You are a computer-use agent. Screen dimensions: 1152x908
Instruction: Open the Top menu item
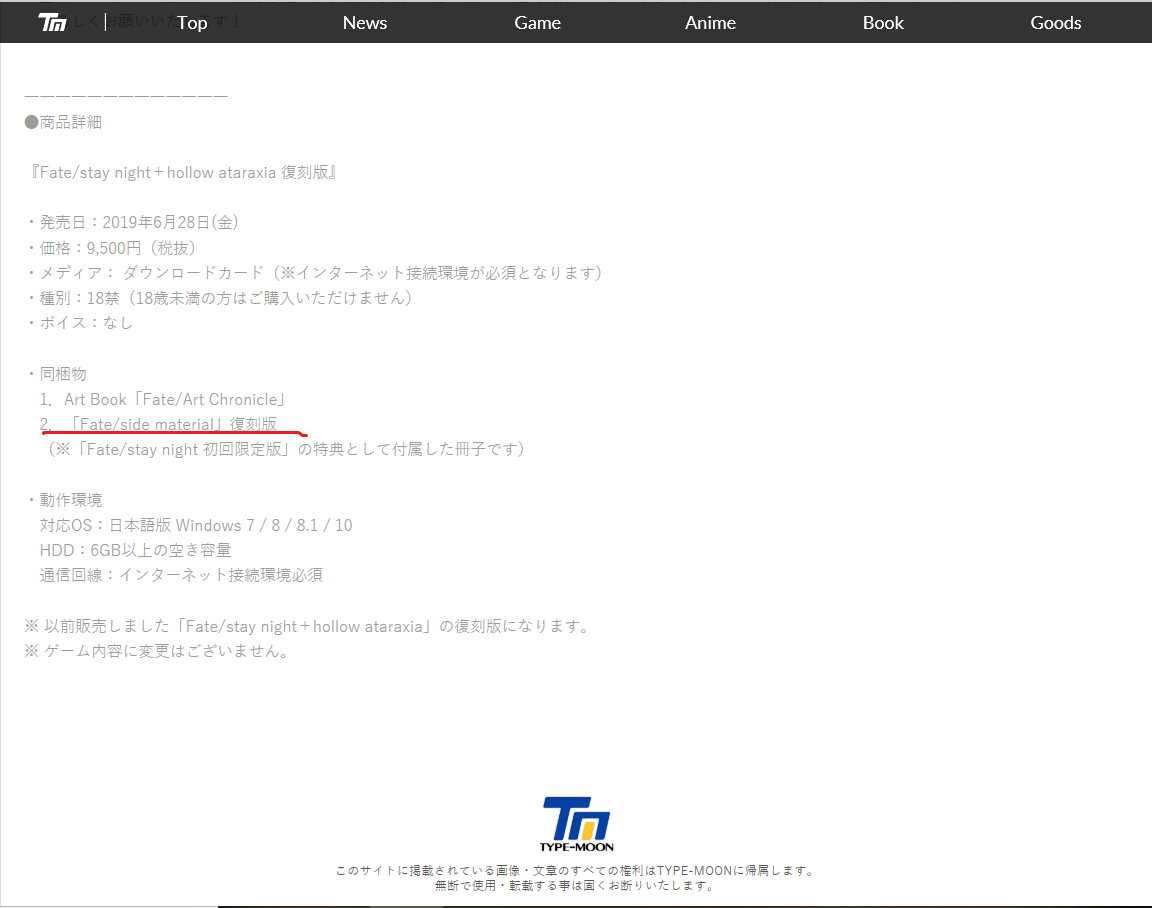[x=192, y=22]
